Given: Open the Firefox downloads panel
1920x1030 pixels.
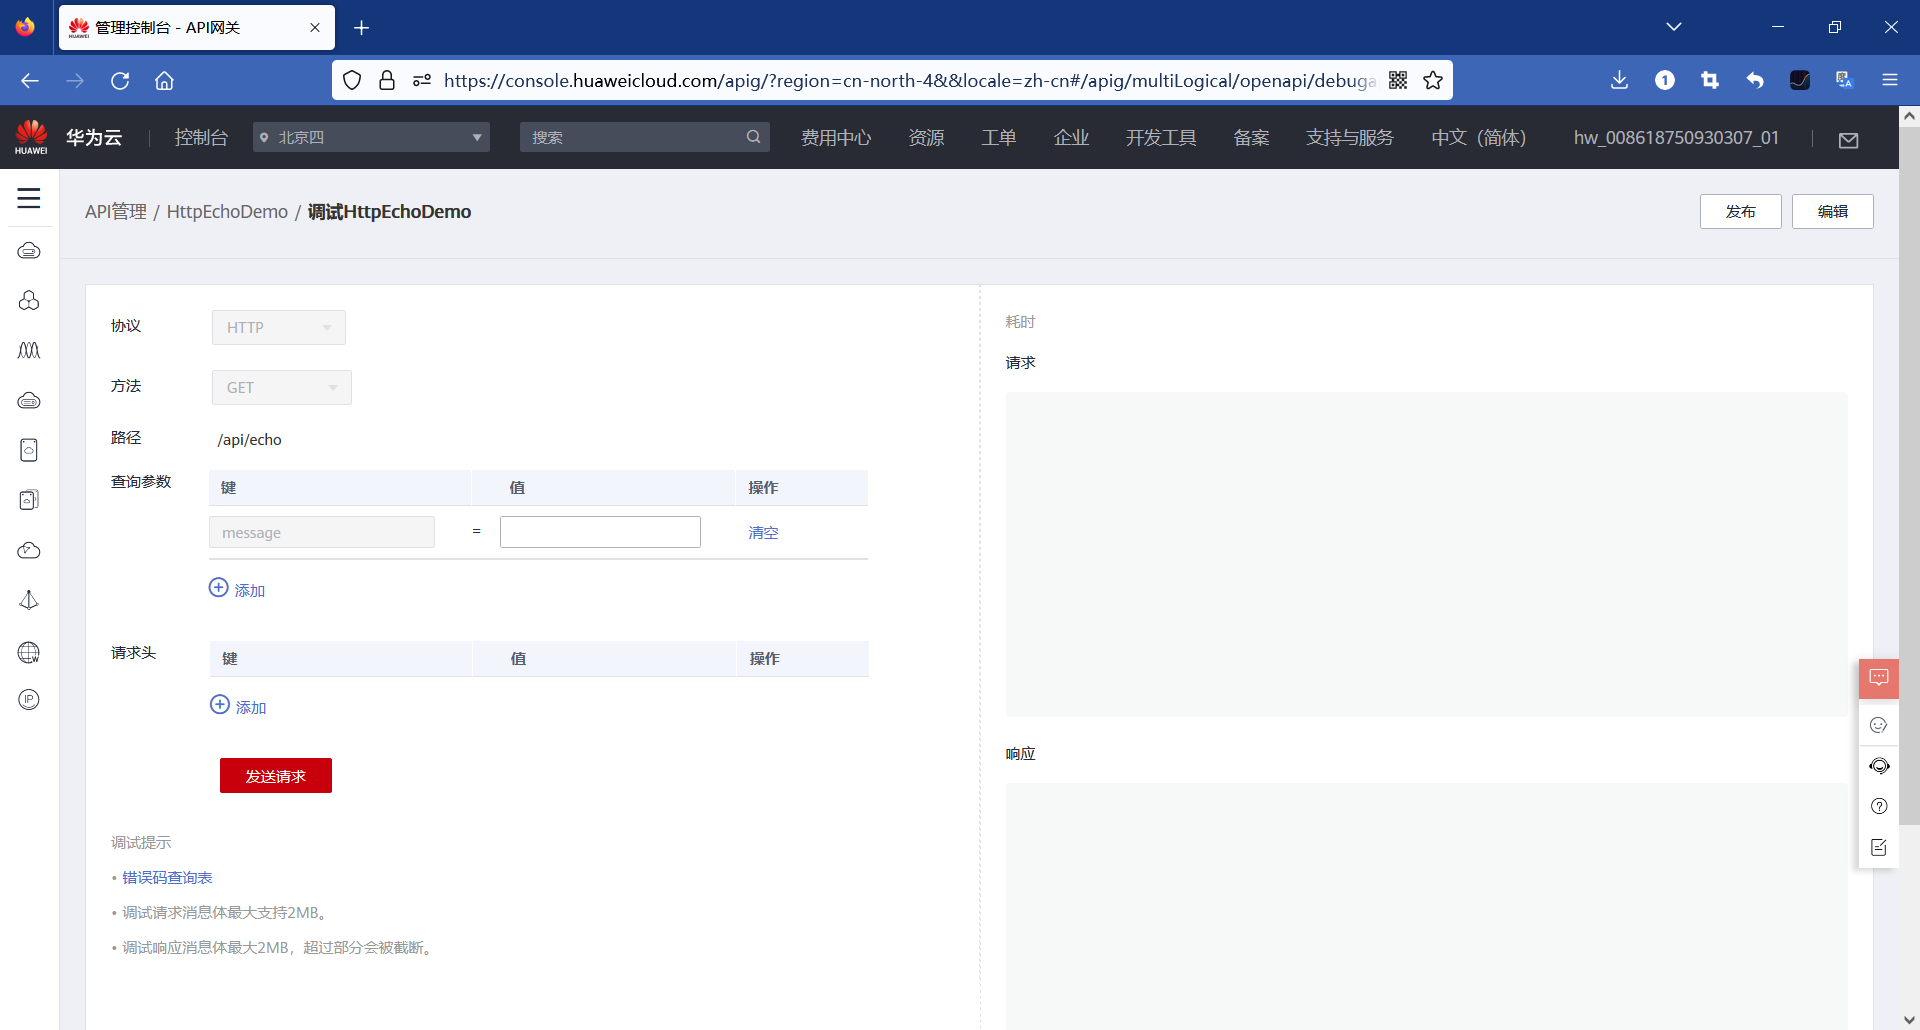Looking at the screenshot, I should [x=1620, y=80].
